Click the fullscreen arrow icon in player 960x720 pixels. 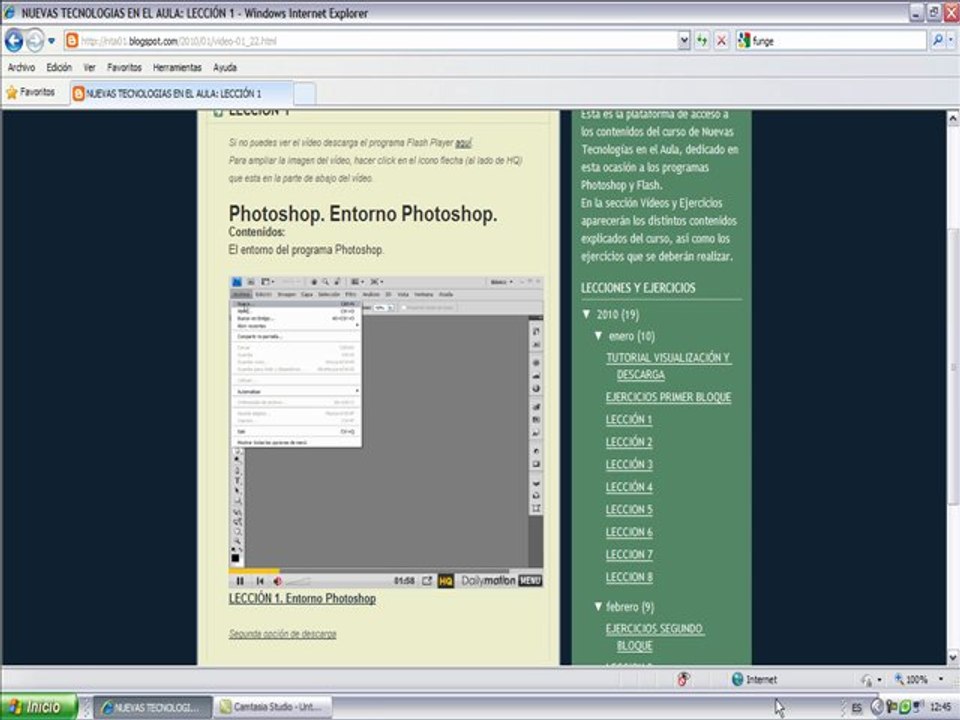point(427,581)
